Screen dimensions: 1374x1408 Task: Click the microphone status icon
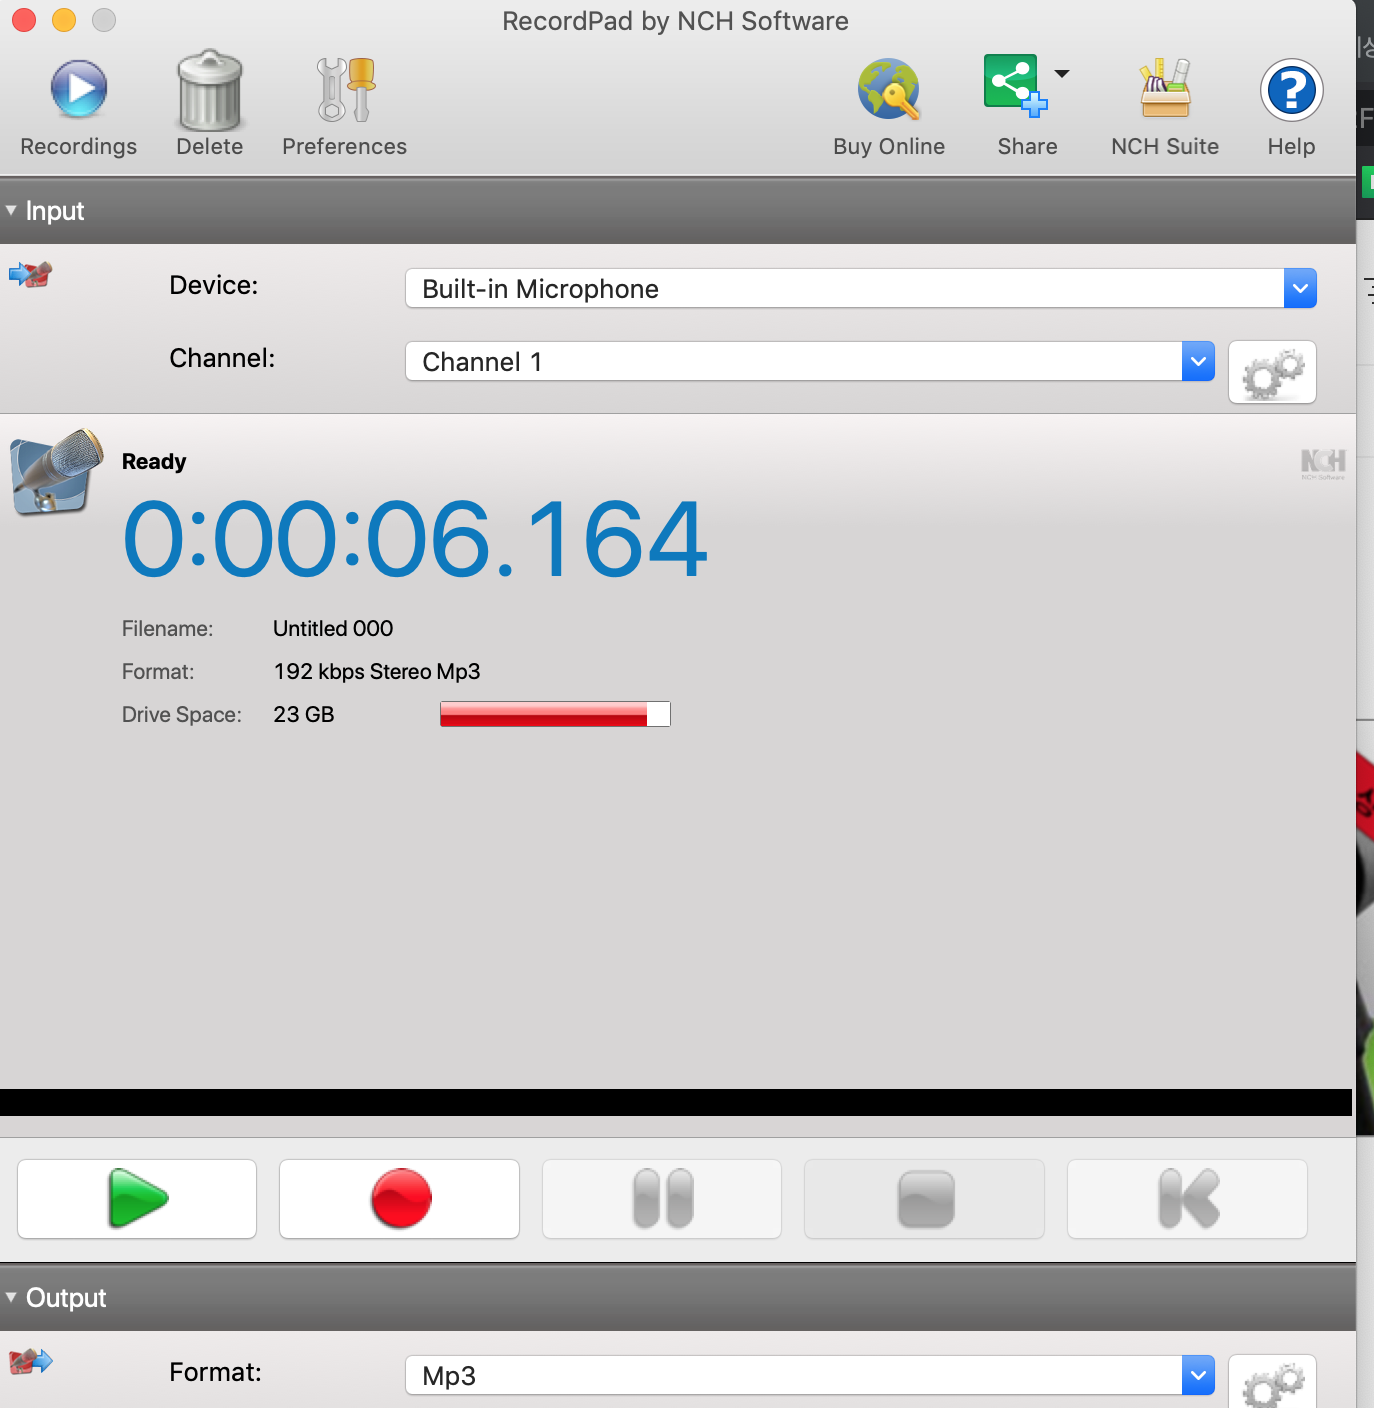(x=56, y=472)
